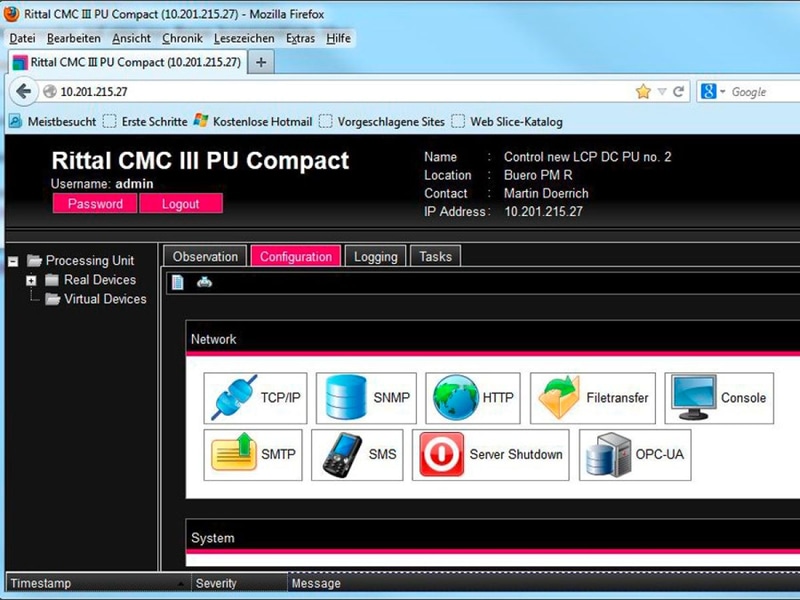800x600 pixels.
Task: Open Console configuration
Action: pos(719,398)
